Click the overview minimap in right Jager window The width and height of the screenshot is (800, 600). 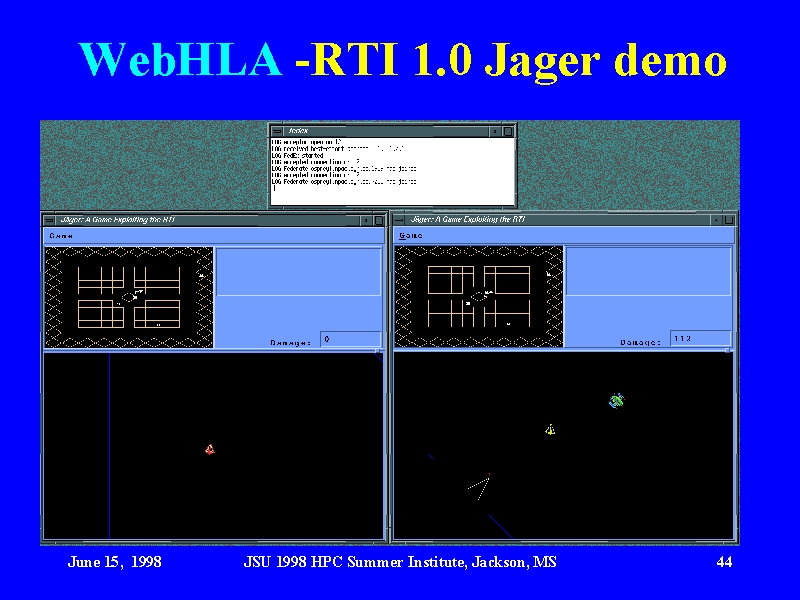[x=479, y=296]
